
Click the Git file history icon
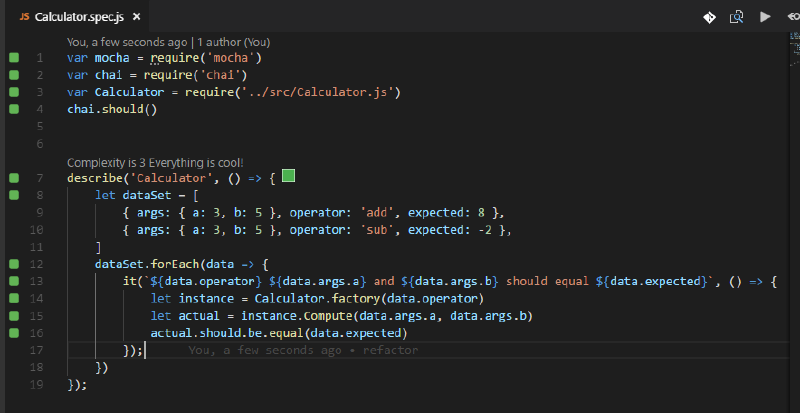(709, 17)
